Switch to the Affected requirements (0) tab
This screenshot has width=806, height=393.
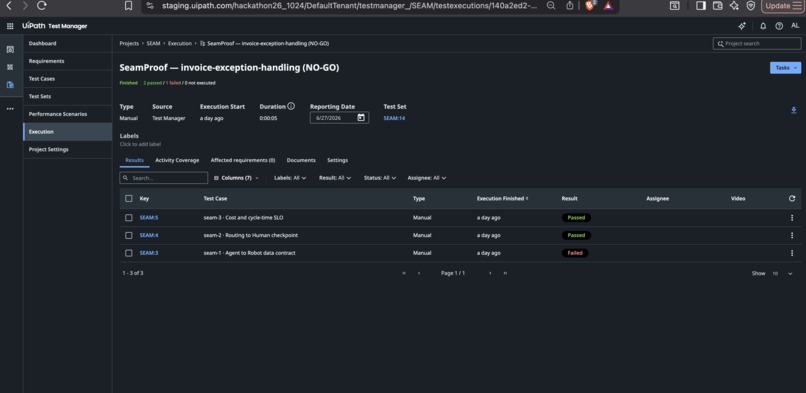(243, 160)
